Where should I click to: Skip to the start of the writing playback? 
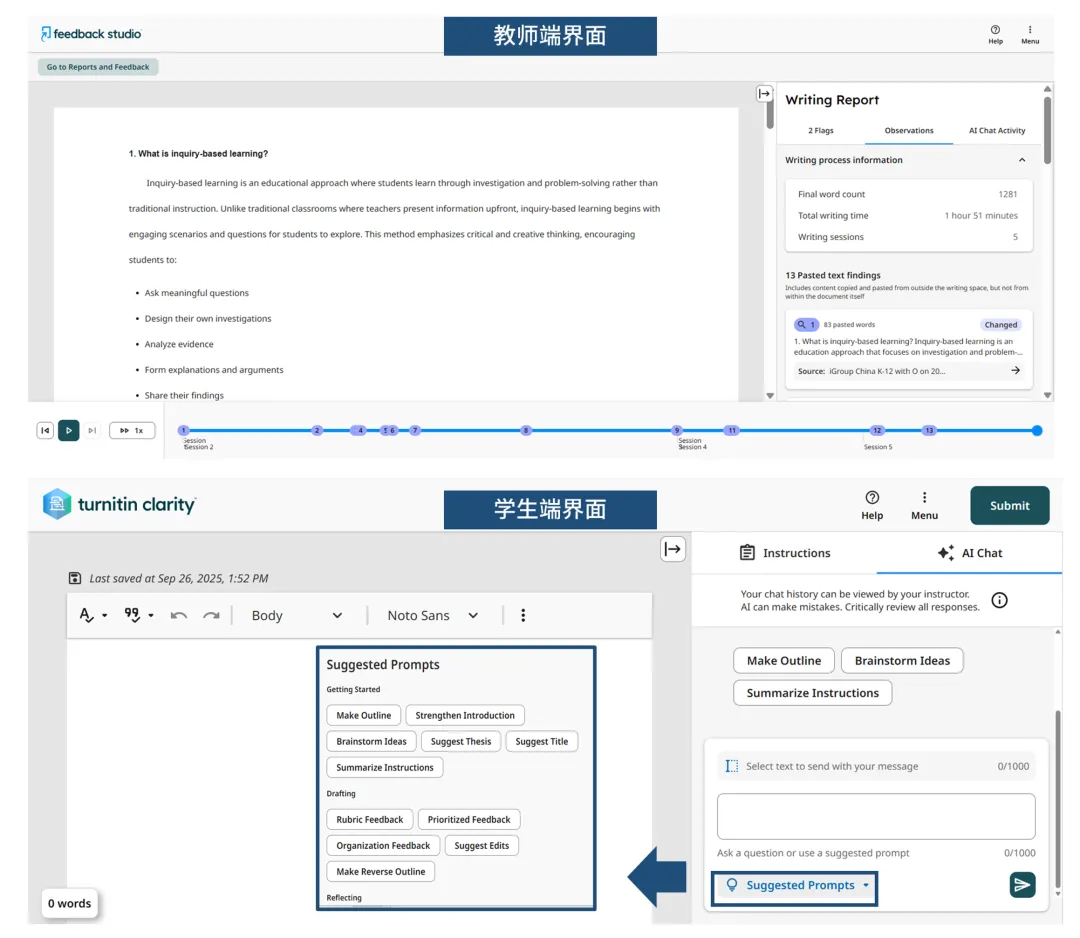pos(45,430)
